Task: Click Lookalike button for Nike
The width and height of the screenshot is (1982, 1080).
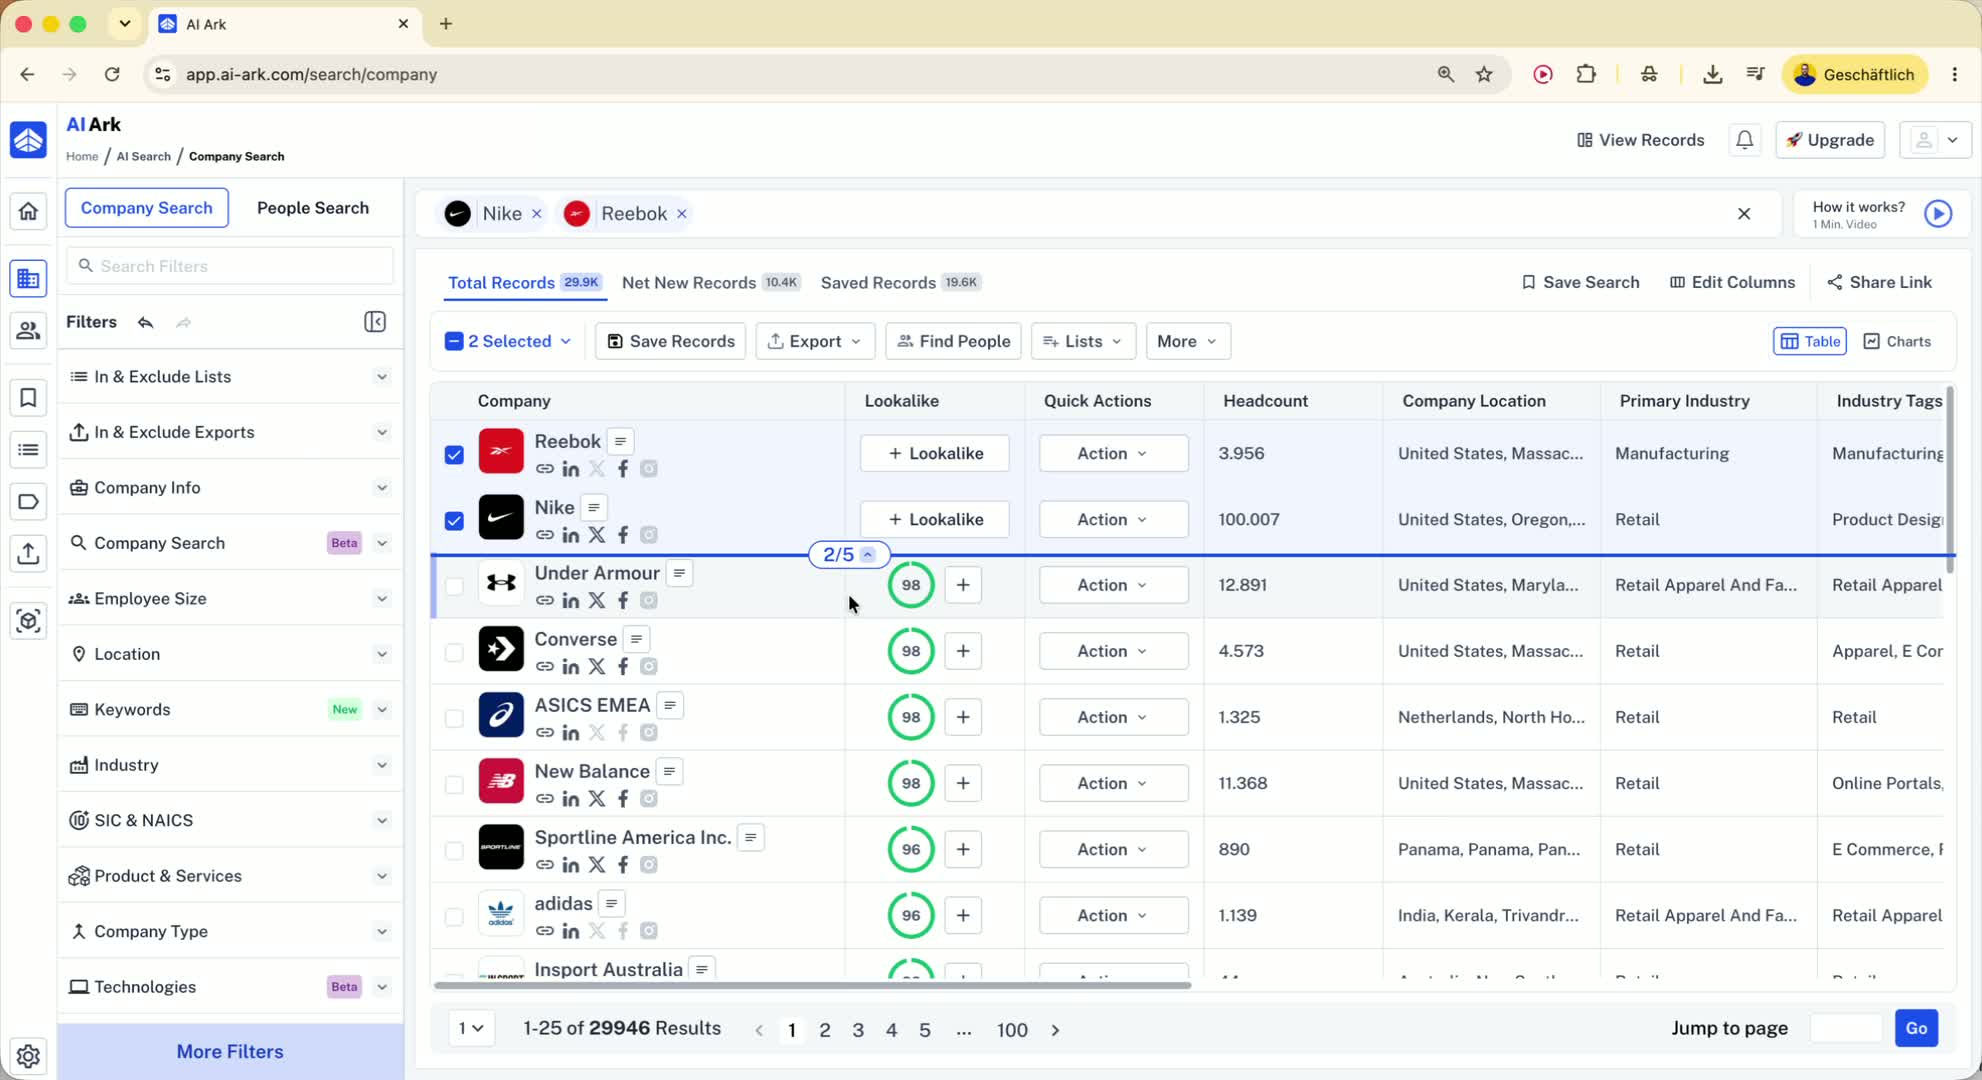Action: click(935, 520)
